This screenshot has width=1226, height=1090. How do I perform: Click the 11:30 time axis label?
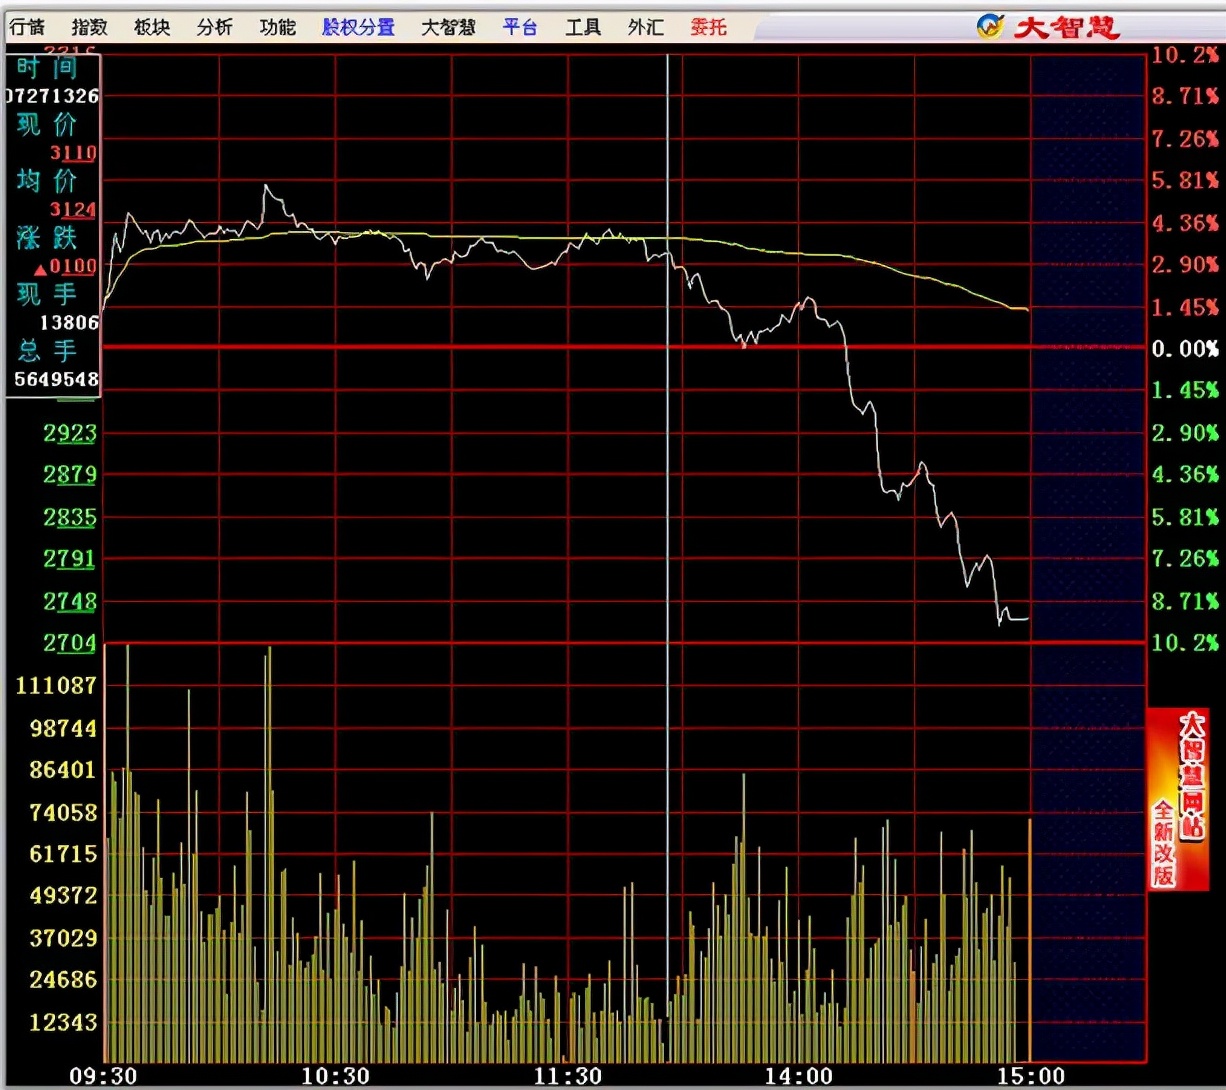568,1076
